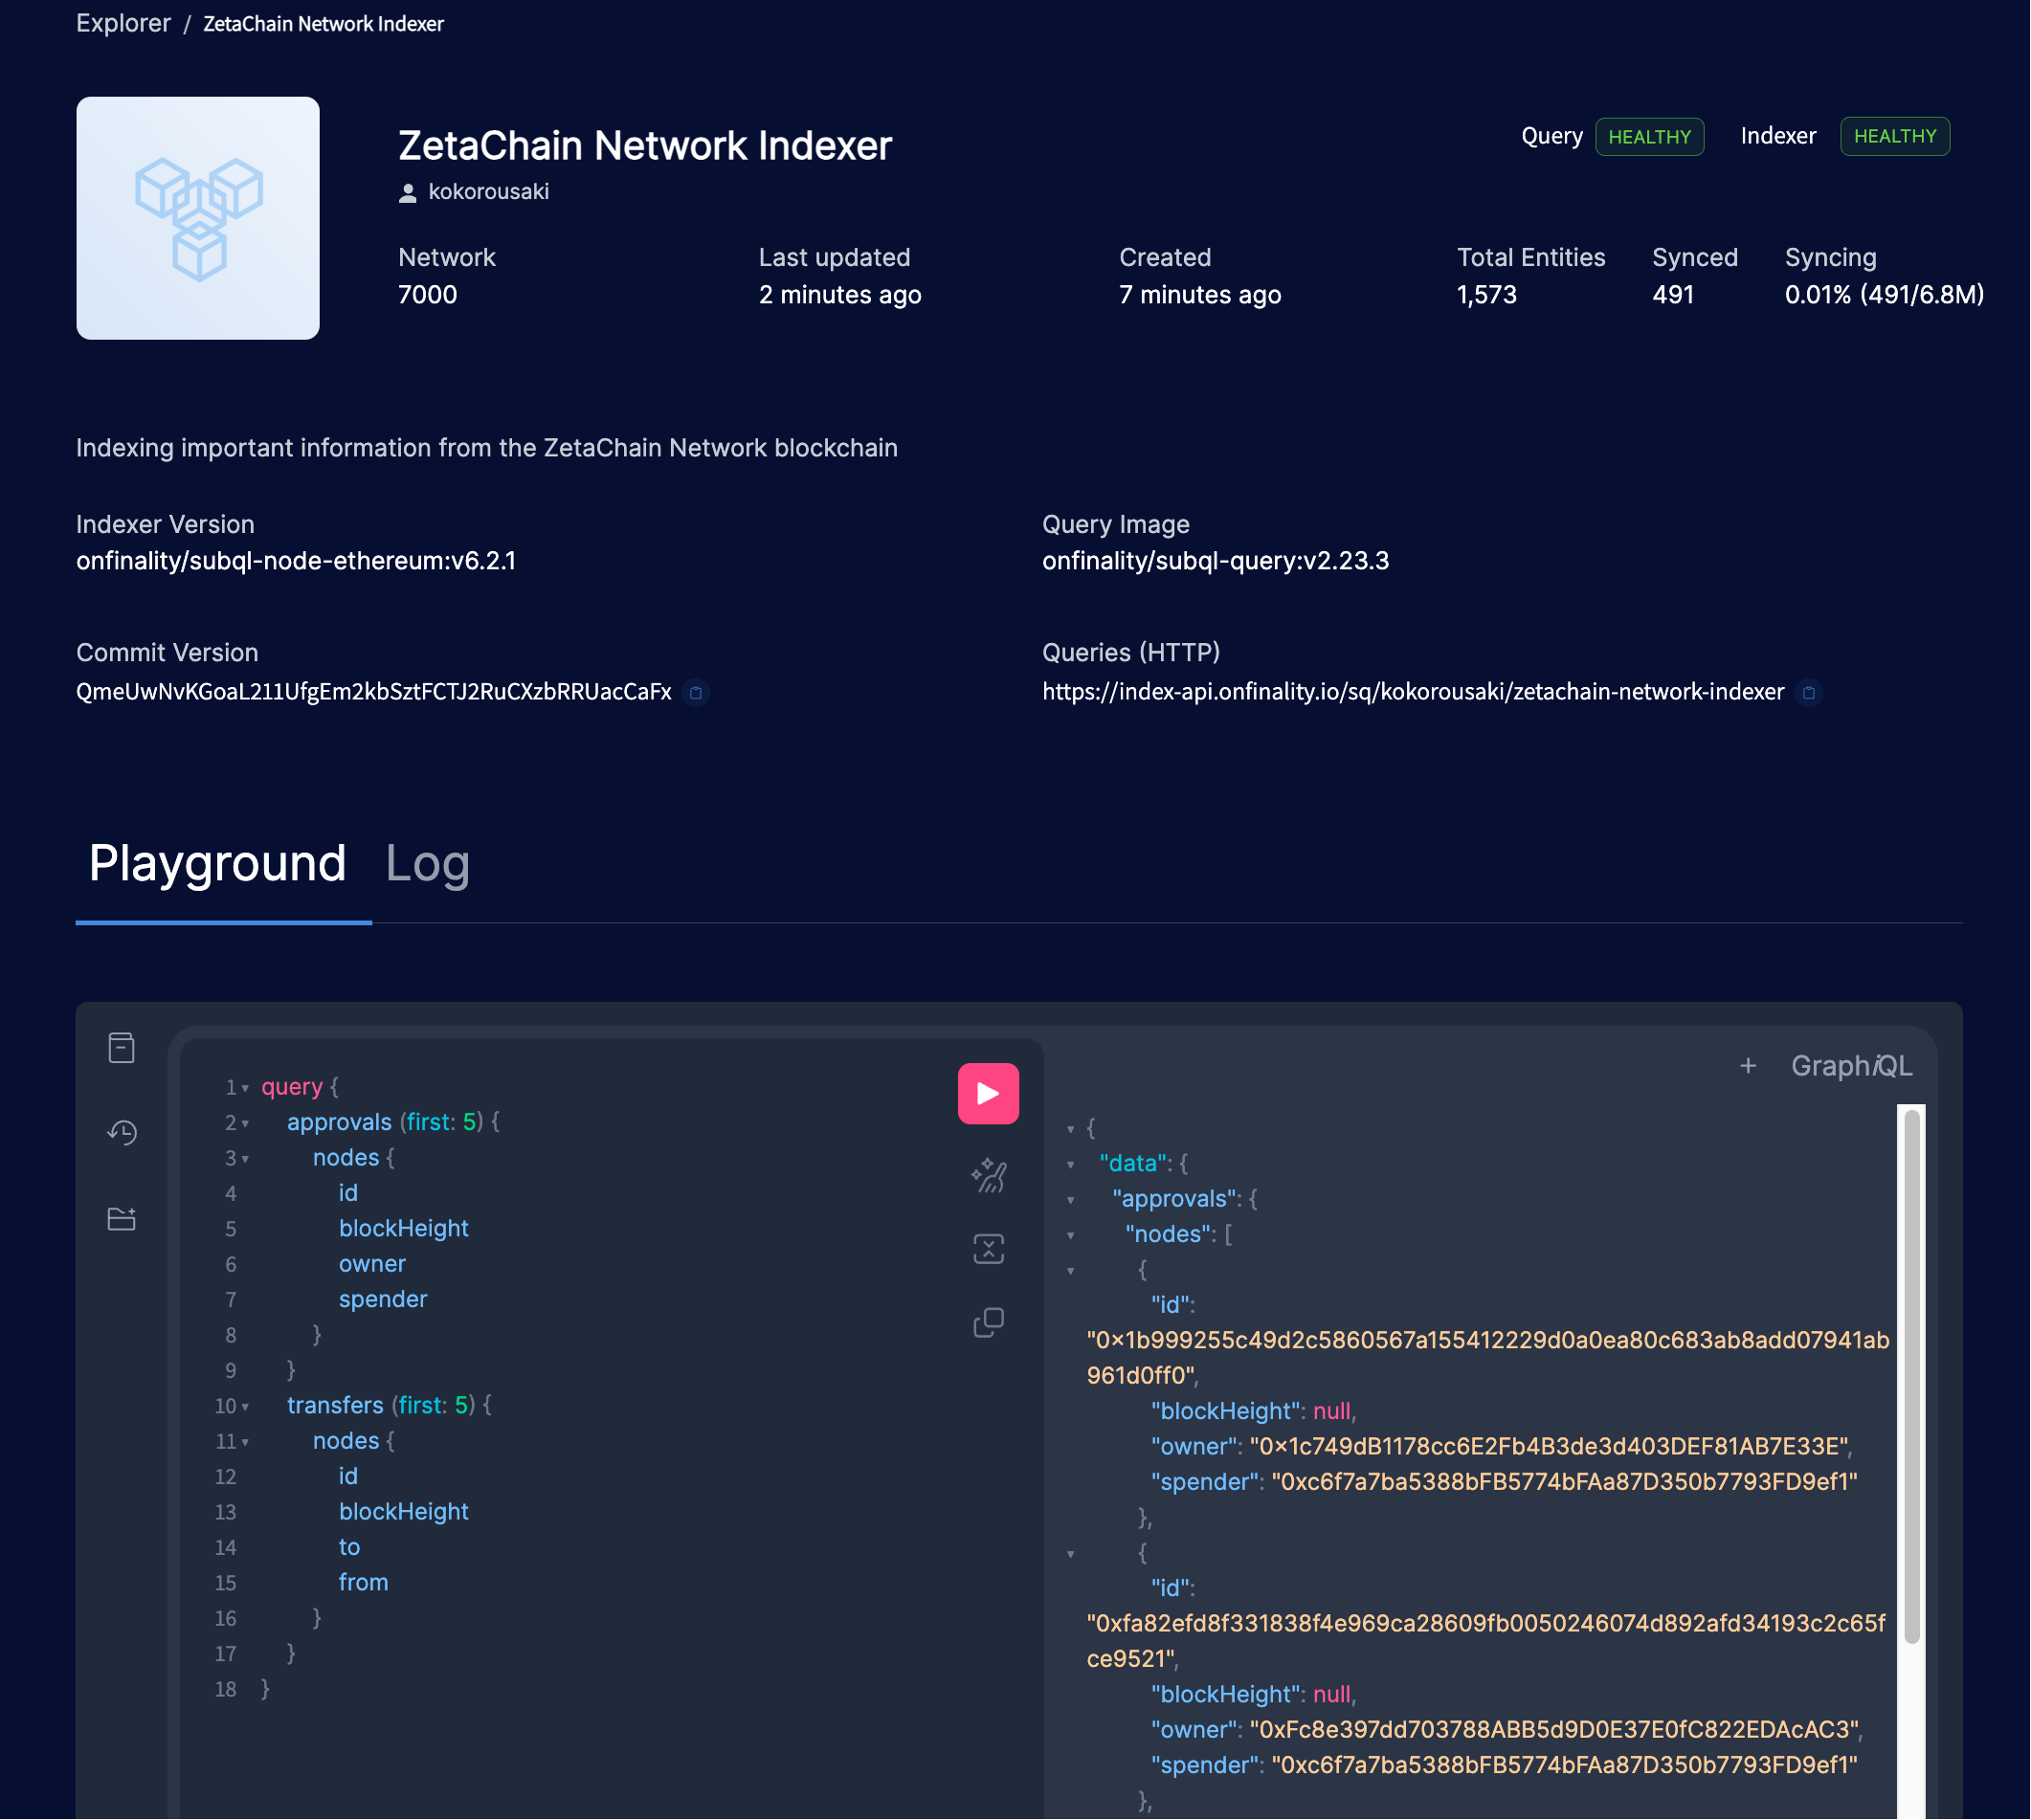The width and height of the screenshot is (2031, 1820).
Task: Merge fragments into the query document
Action: tap(988, 1249)
